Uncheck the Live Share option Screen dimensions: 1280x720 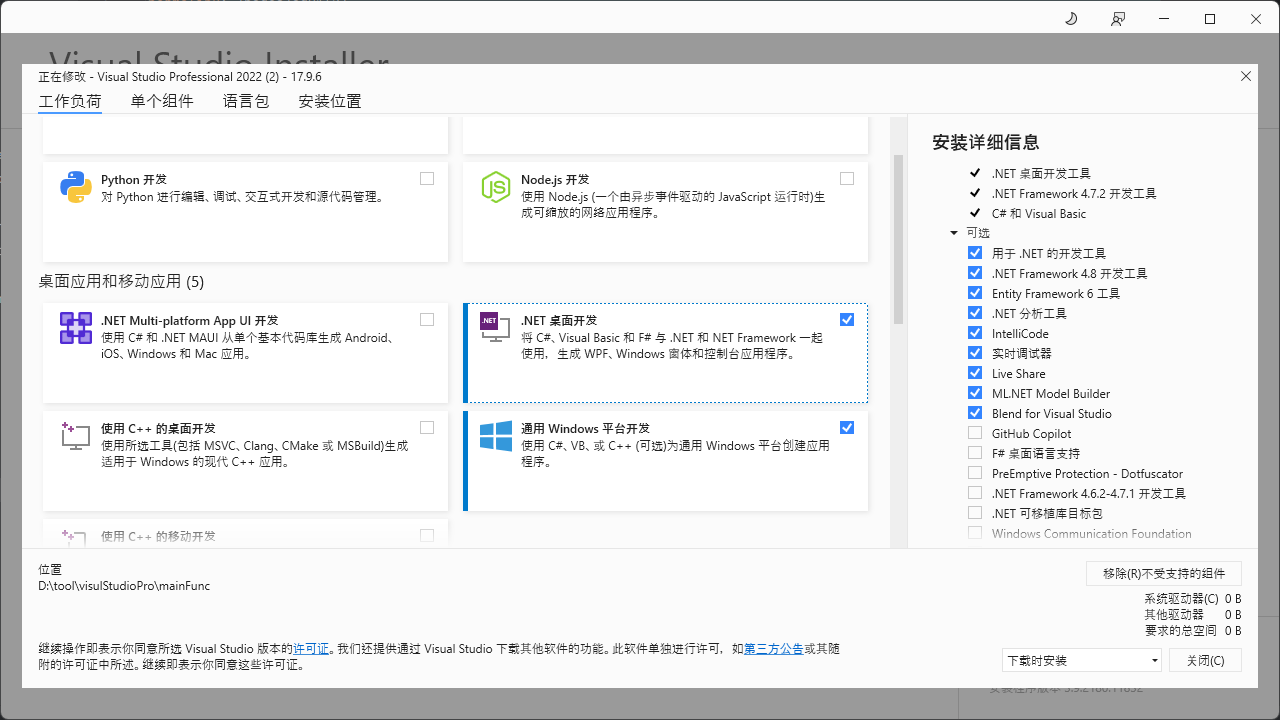point(975,373)
